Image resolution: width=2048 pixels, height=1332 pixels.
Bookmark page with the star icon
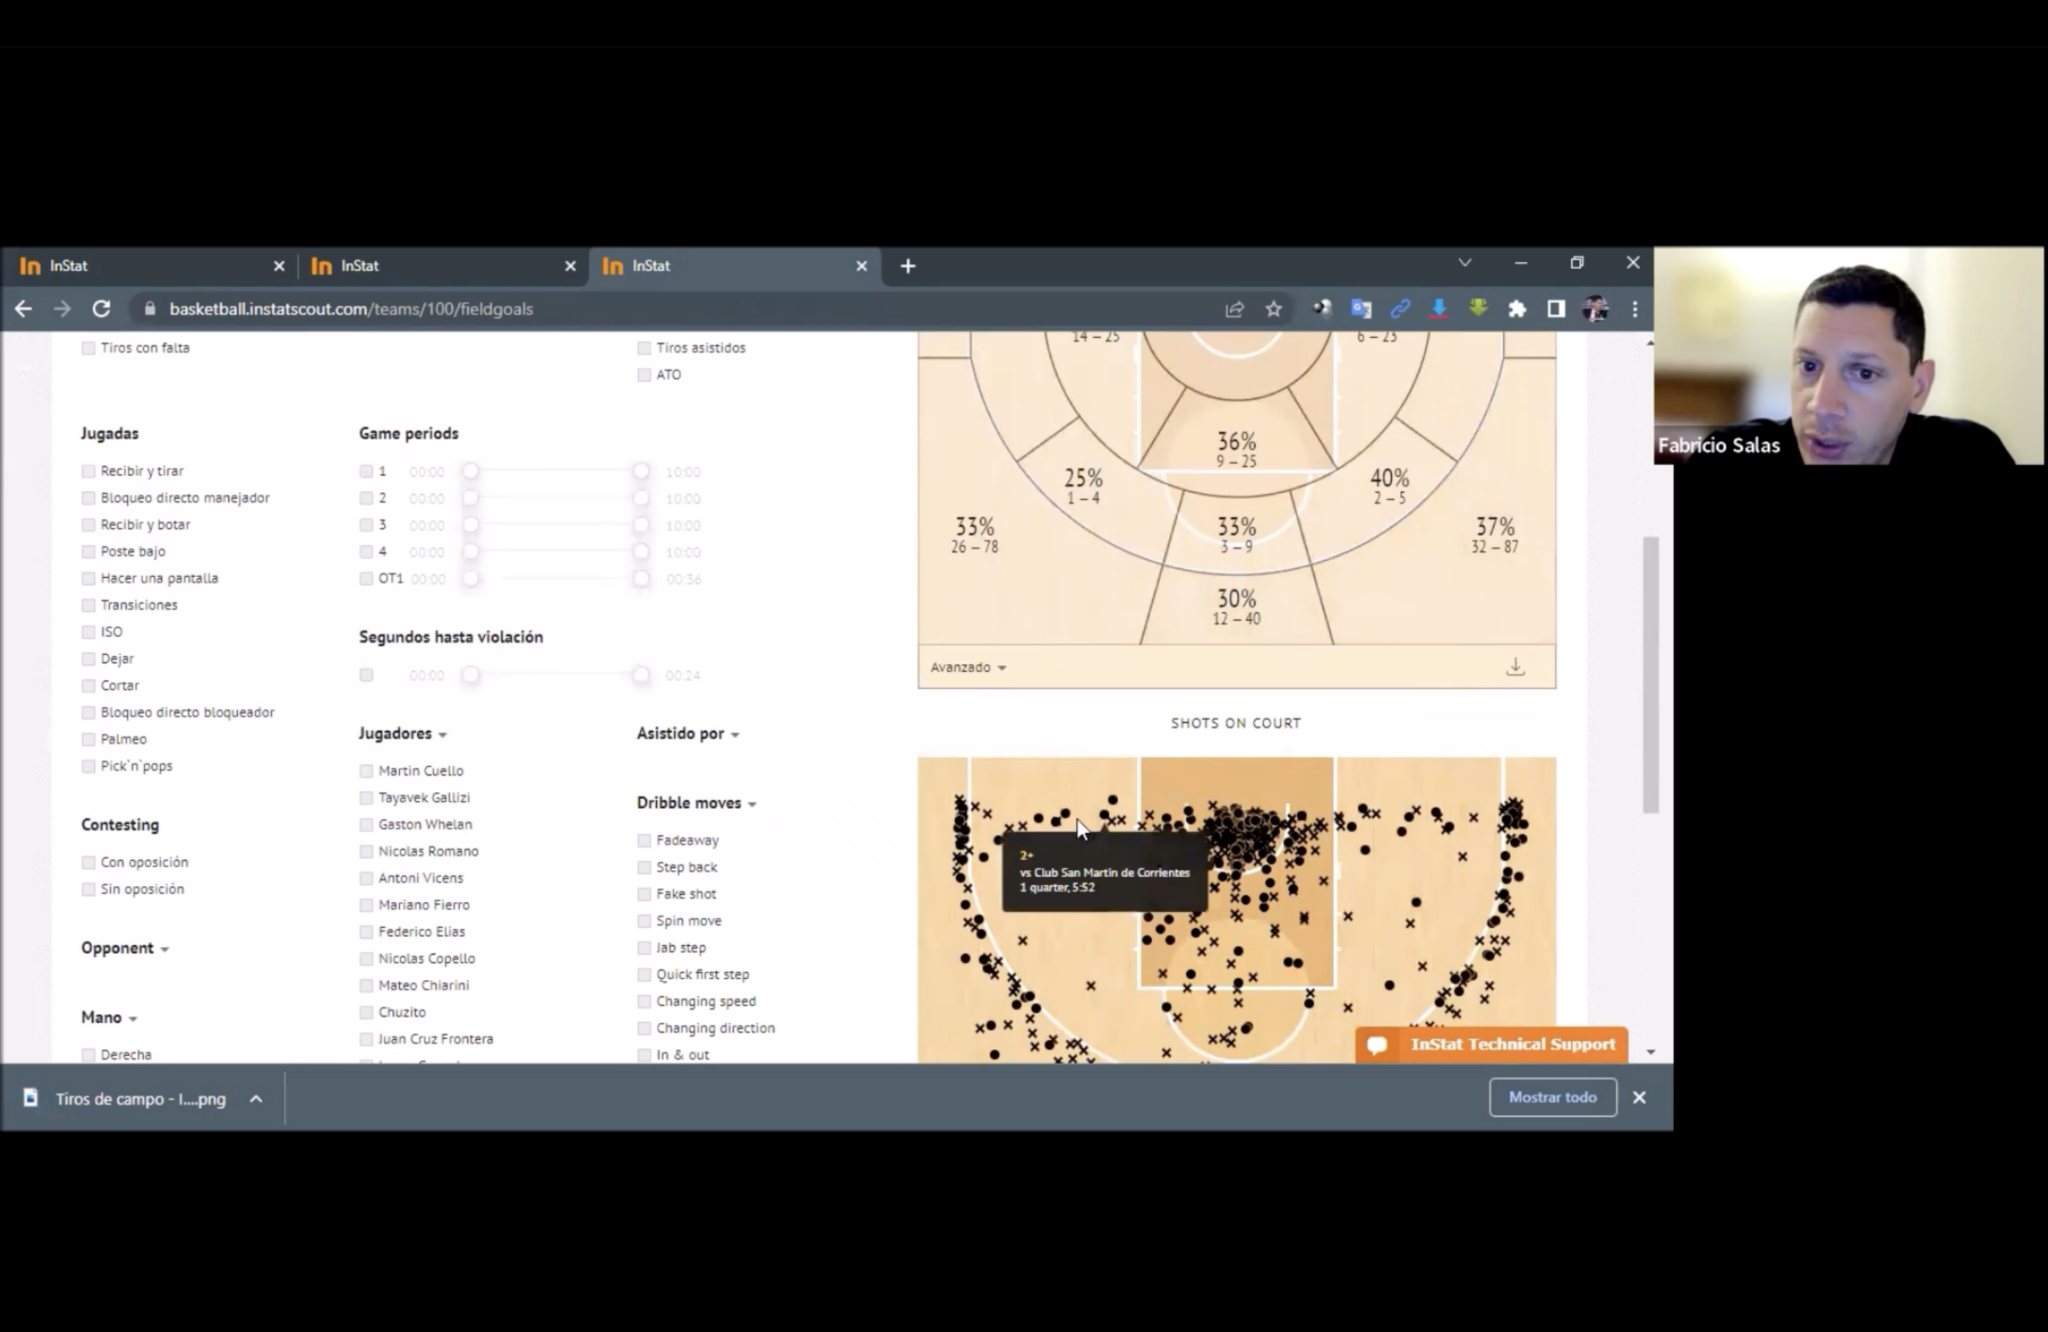(1273, 309)
